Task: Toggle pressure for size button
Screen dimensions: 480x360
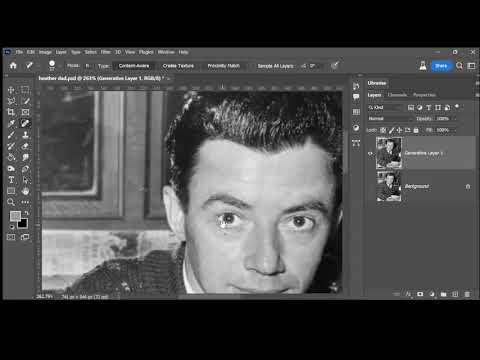Action: 335,65
